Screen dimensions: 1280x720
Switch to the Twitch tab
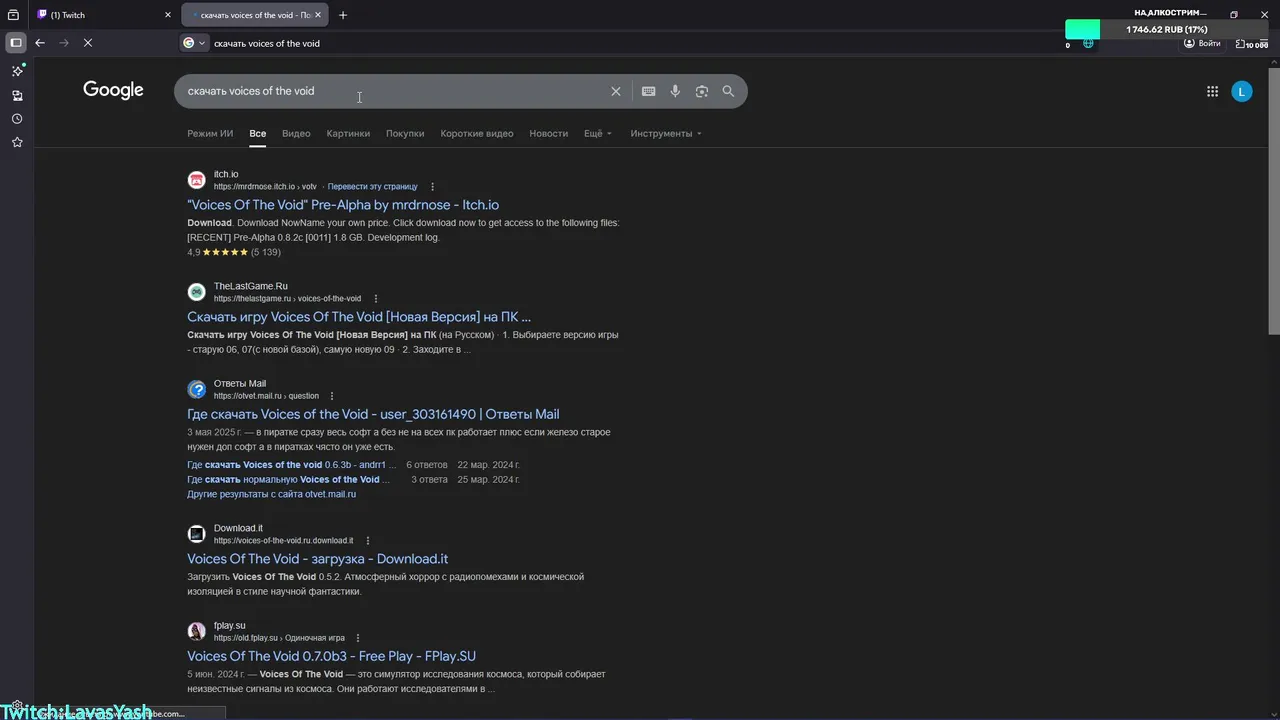pyautogui.click(x=105, y=15)
